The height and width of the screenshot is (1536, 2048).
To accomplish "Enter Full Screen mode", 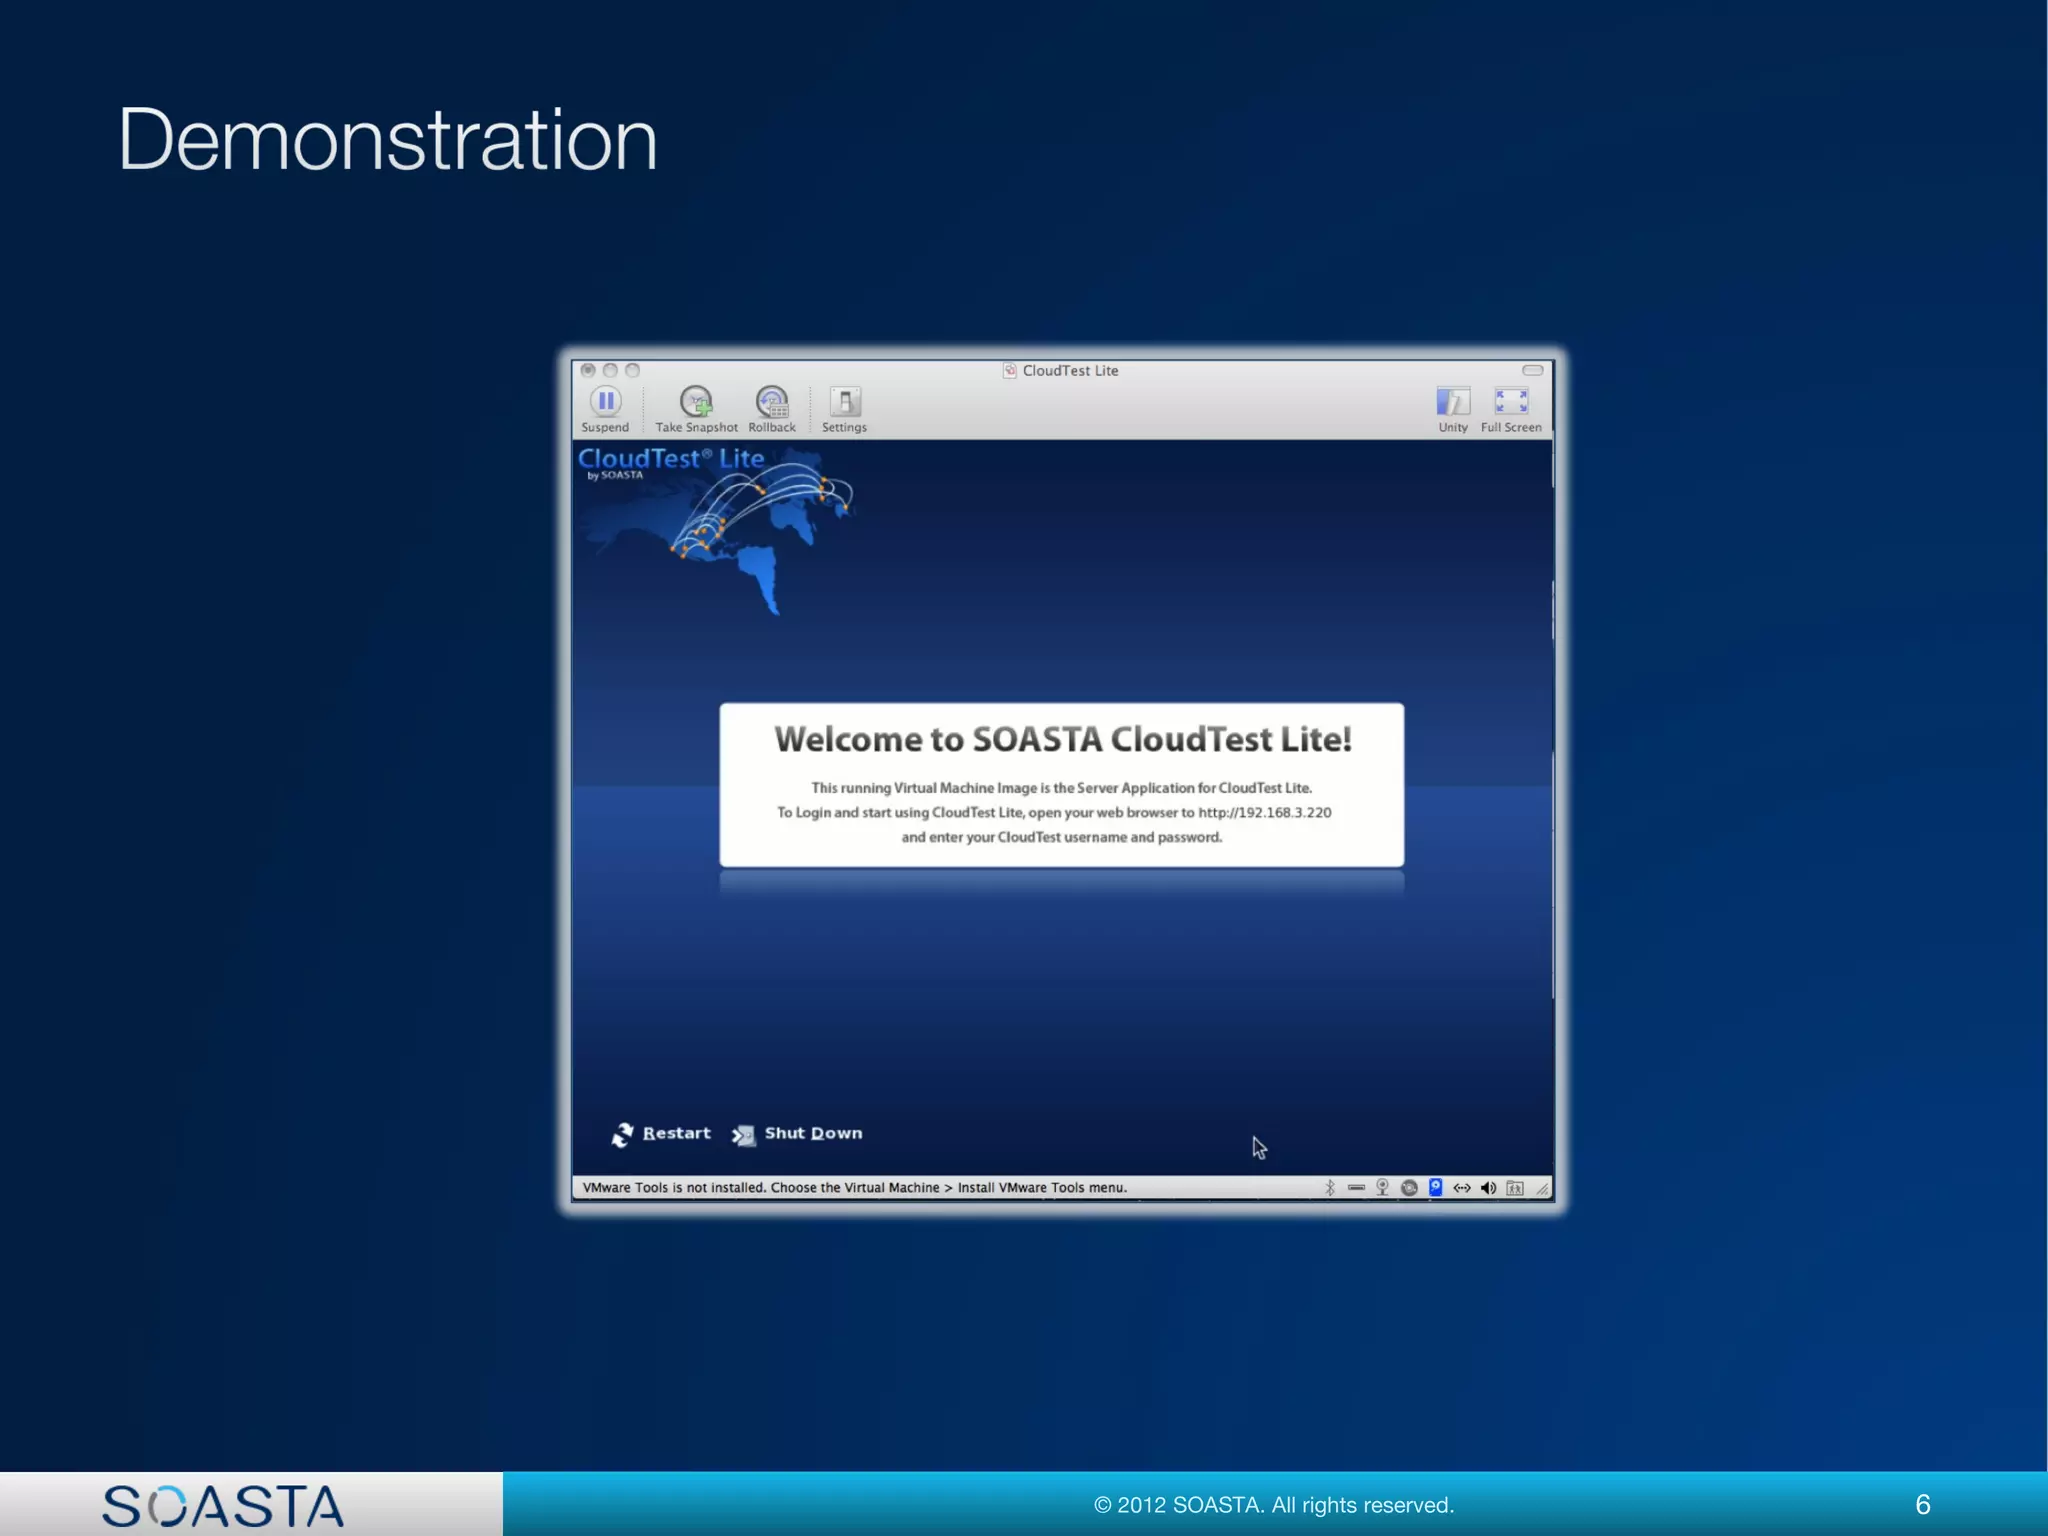I will click(x=1510, y=402).
